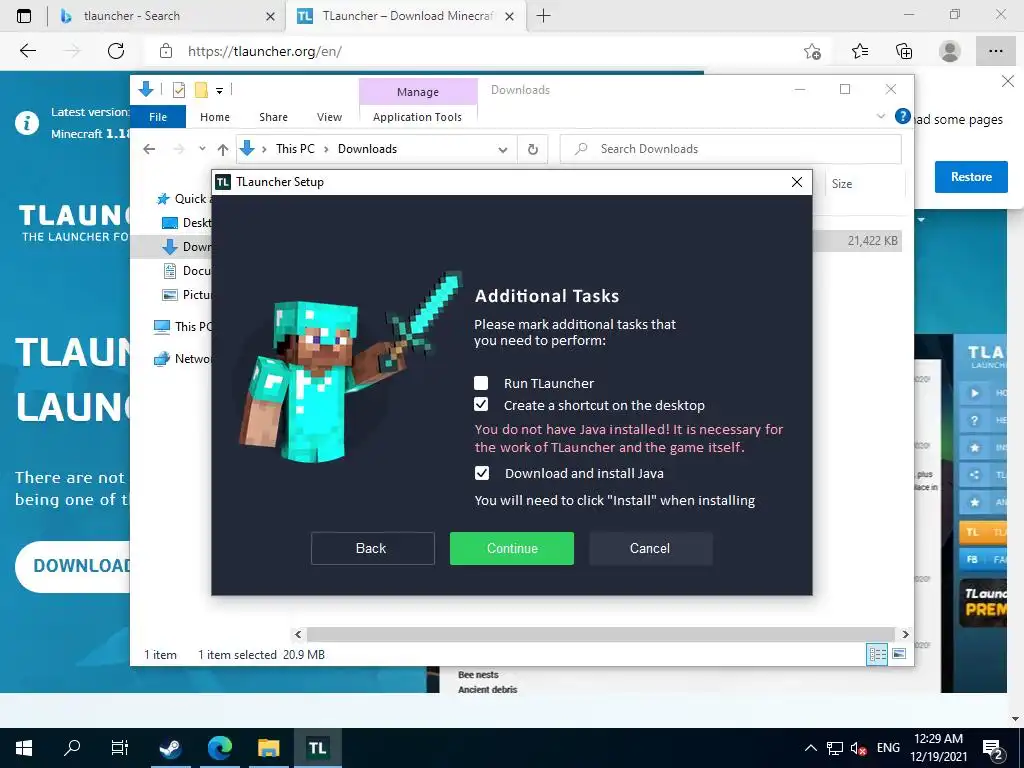This screenshot has width=1024, height=768.
Task: Open recent locations dropdown in Explorer
Action: pos(202,149)
